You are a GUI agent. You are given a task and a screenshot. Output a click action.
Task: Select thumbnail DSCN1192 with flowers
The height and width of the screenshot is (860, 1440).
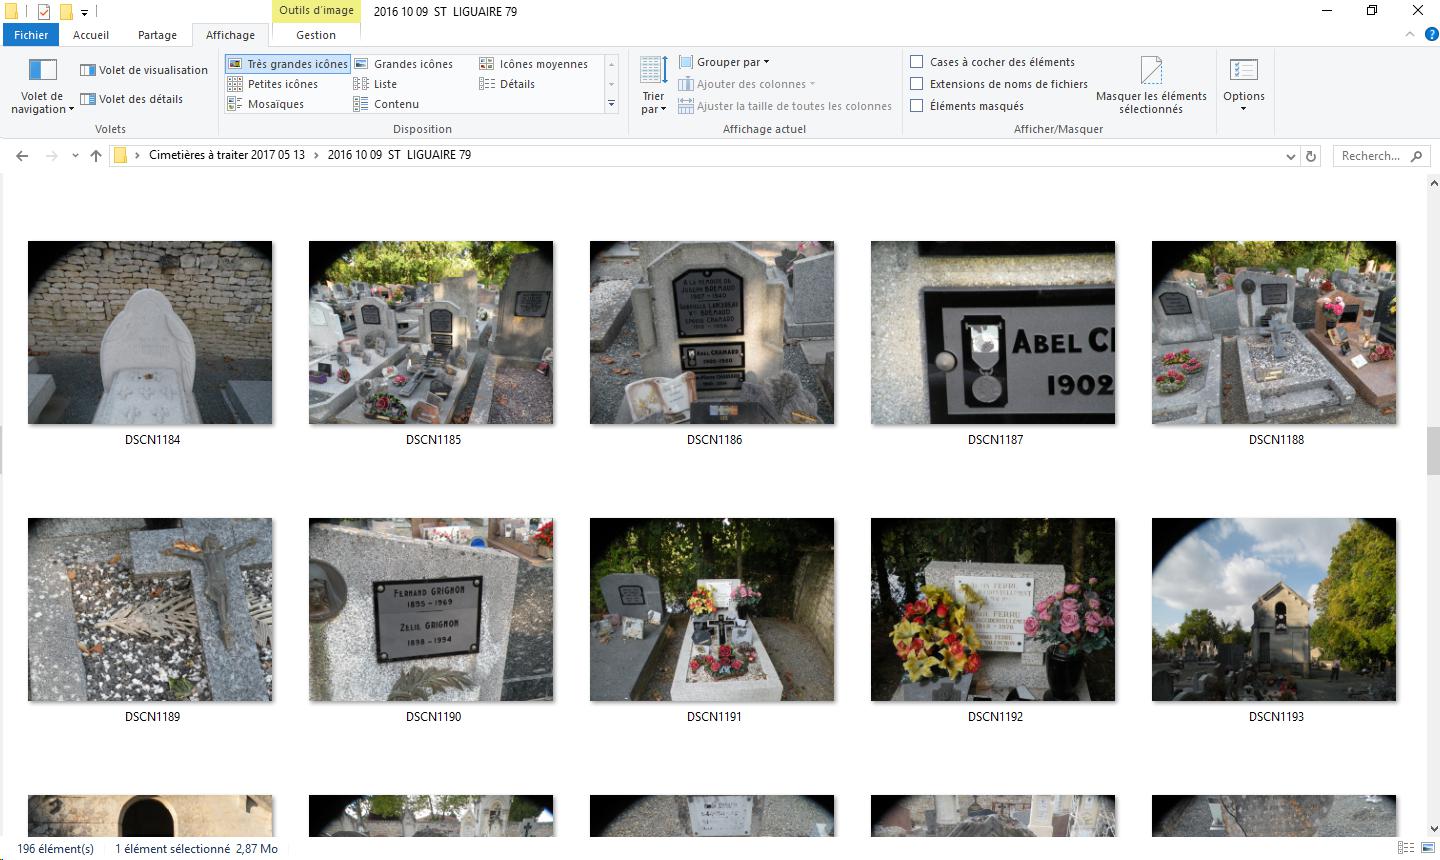[993, 609]
